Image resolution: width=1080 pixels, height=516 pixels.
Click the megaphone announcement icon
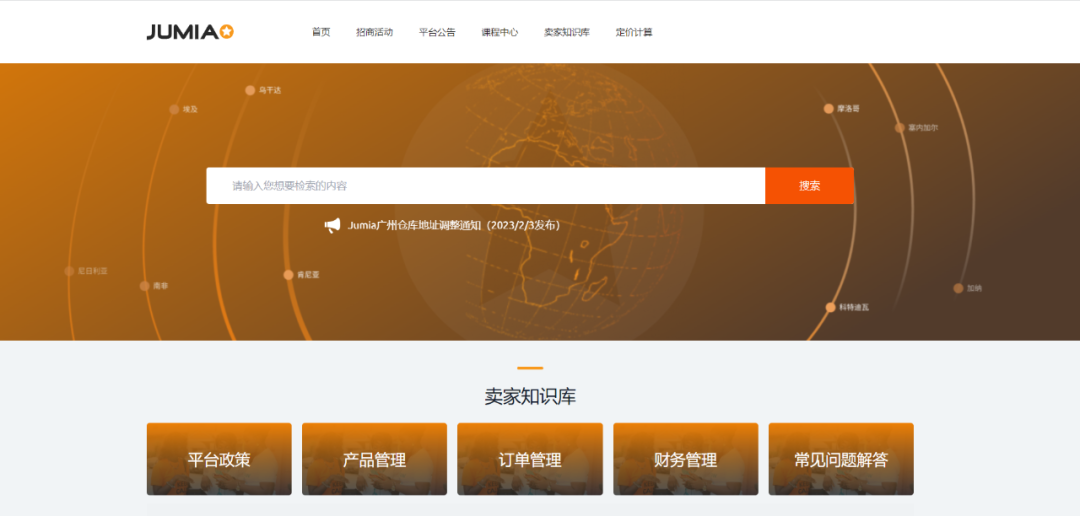pyautogui.click(x=333, y=225)
